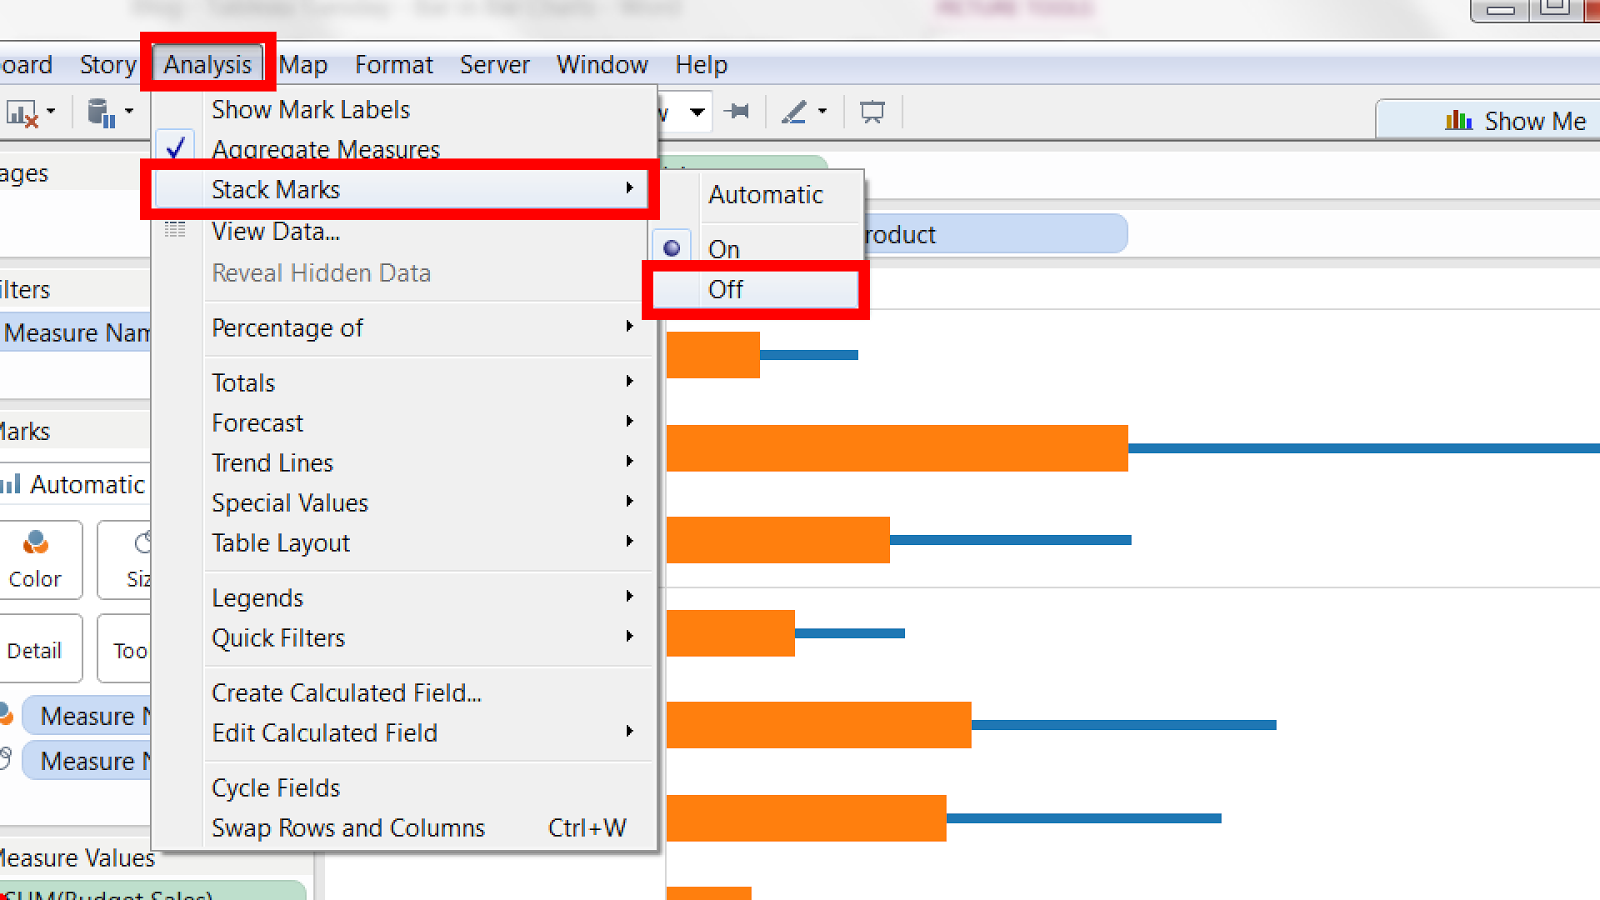Screen dimensions: 1600x900
Task: Expand the Percentage of submenu
Action: [x=288, y=328]
